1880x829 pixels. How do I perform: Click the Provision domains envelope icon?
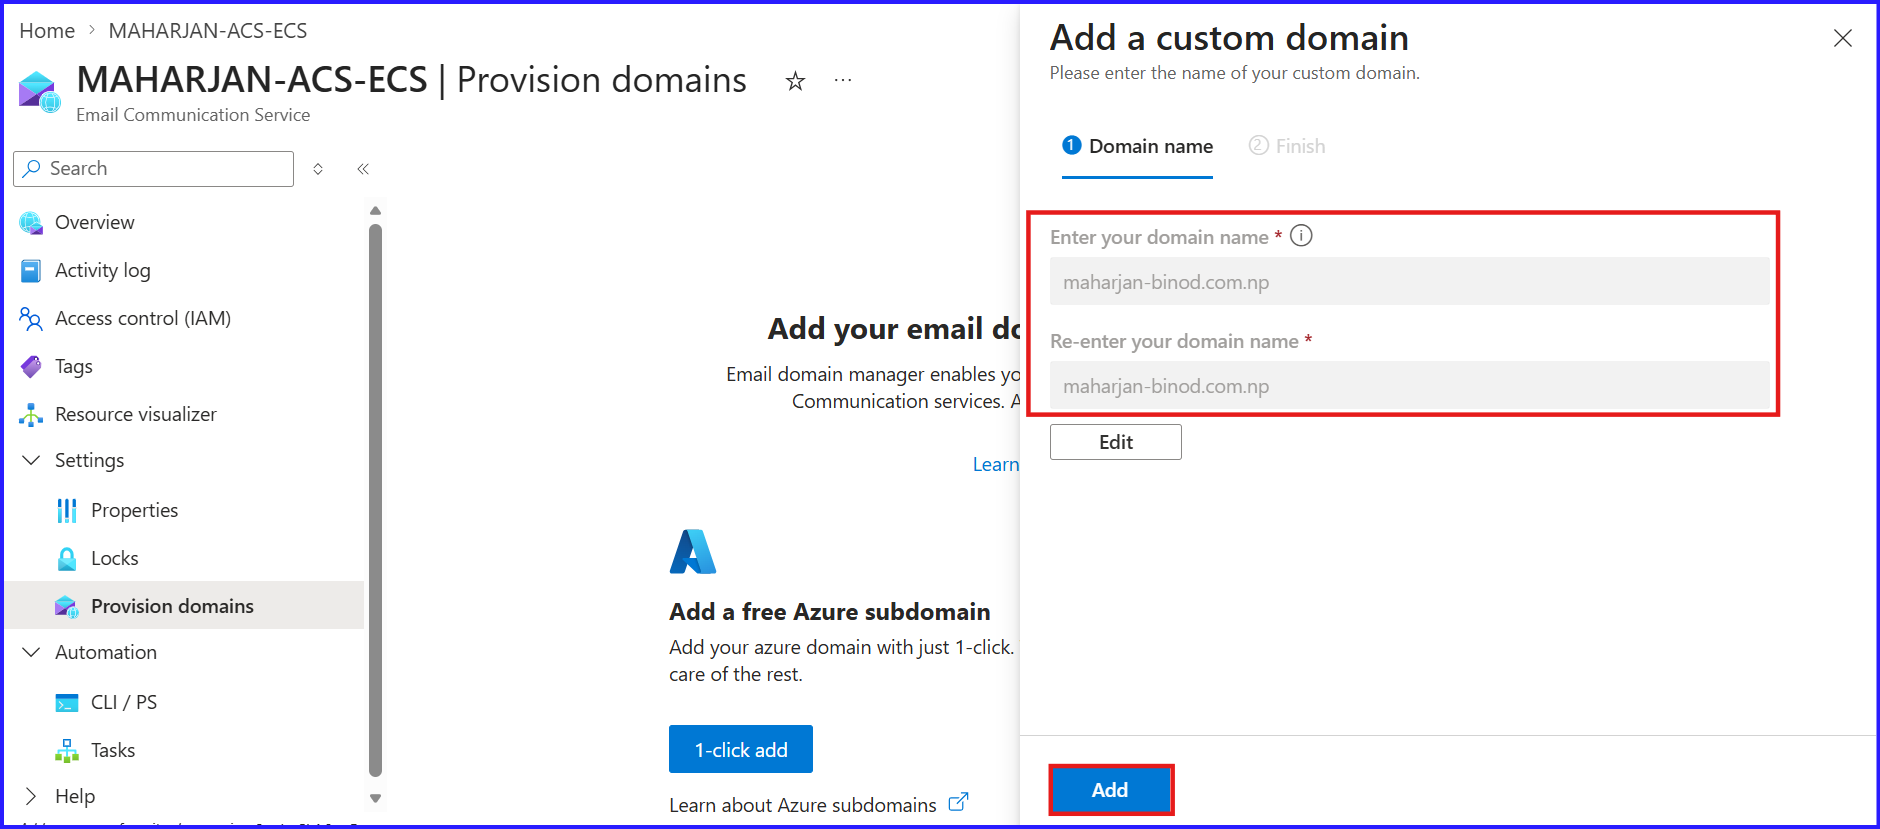click(67, 607)
